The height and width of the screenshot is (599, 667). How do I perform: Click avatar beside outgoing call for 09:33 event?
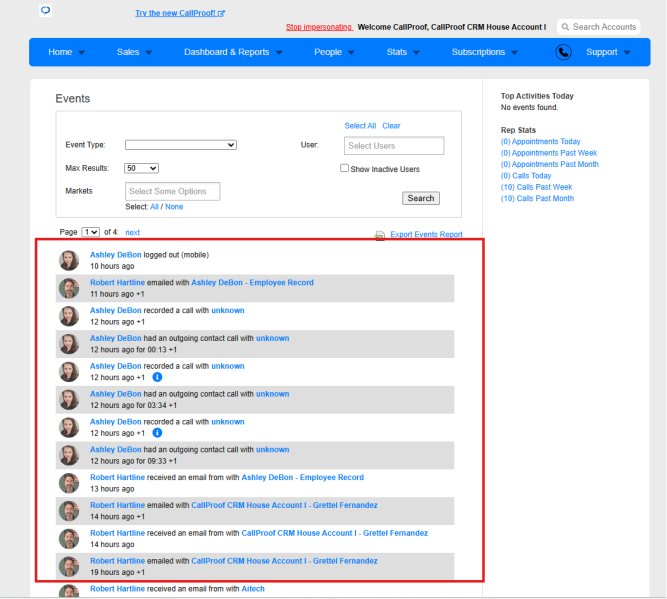point(69,456)
